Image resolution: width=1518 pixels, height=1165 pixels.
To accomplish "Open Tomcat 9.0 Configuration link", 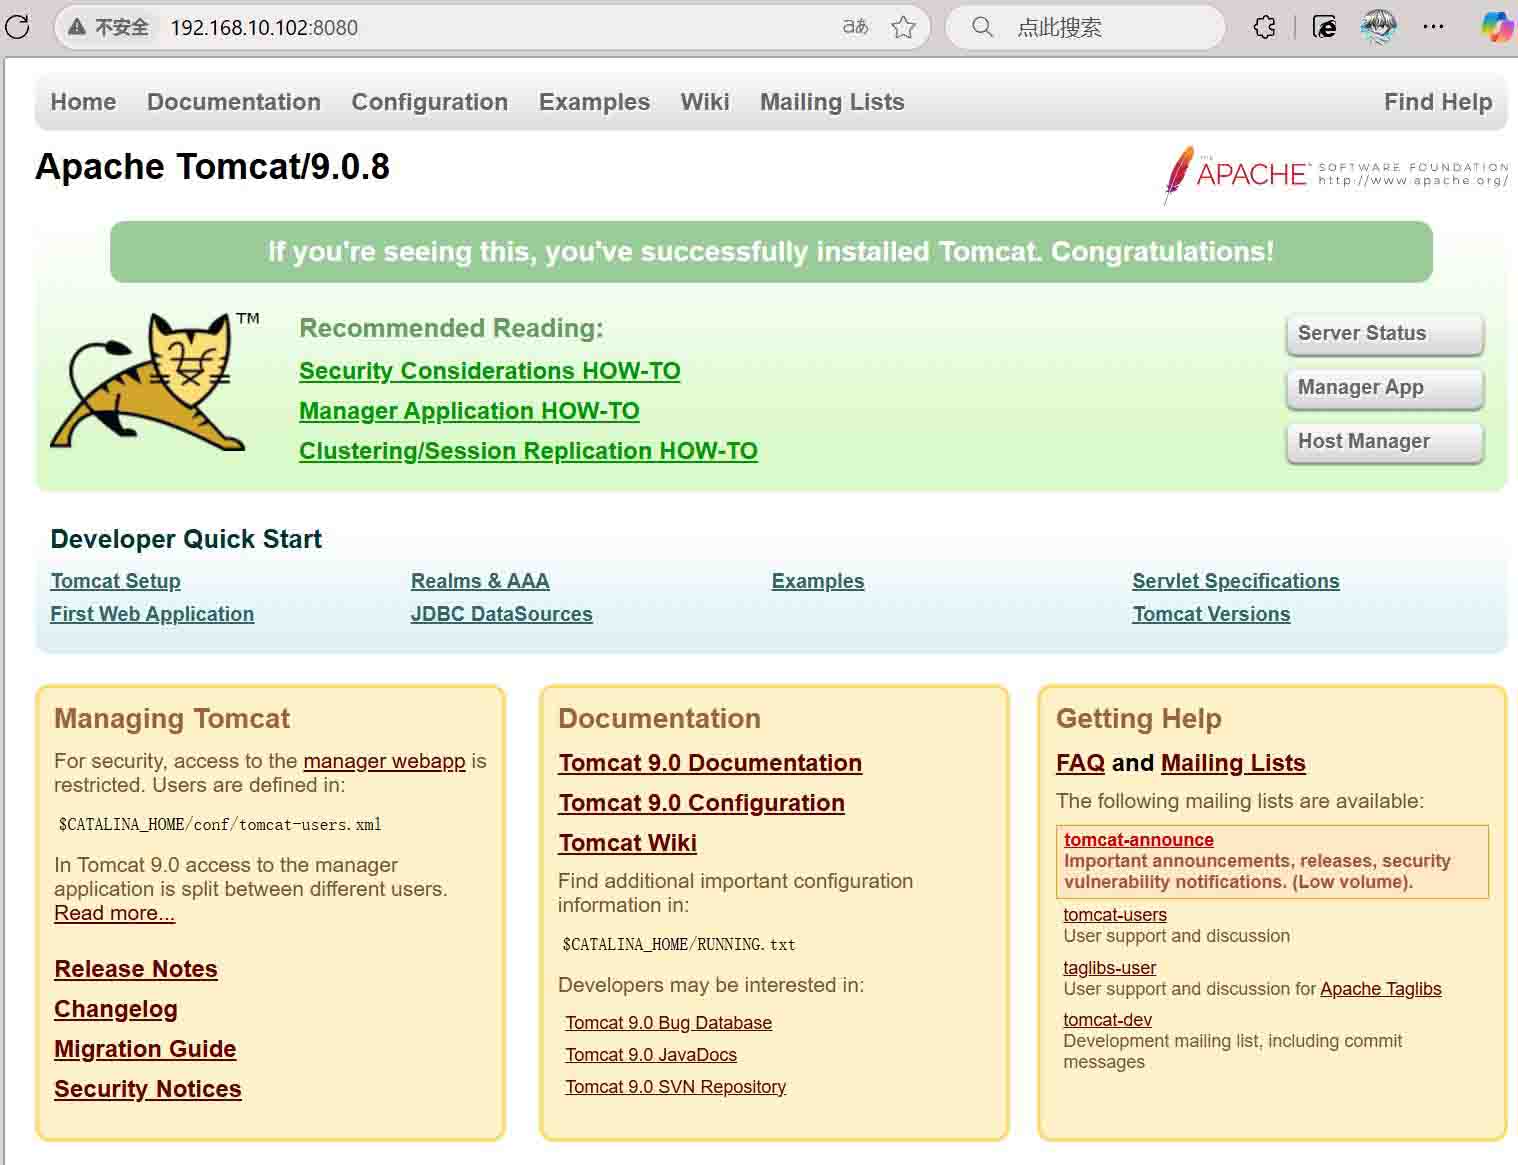I will 702,803.
